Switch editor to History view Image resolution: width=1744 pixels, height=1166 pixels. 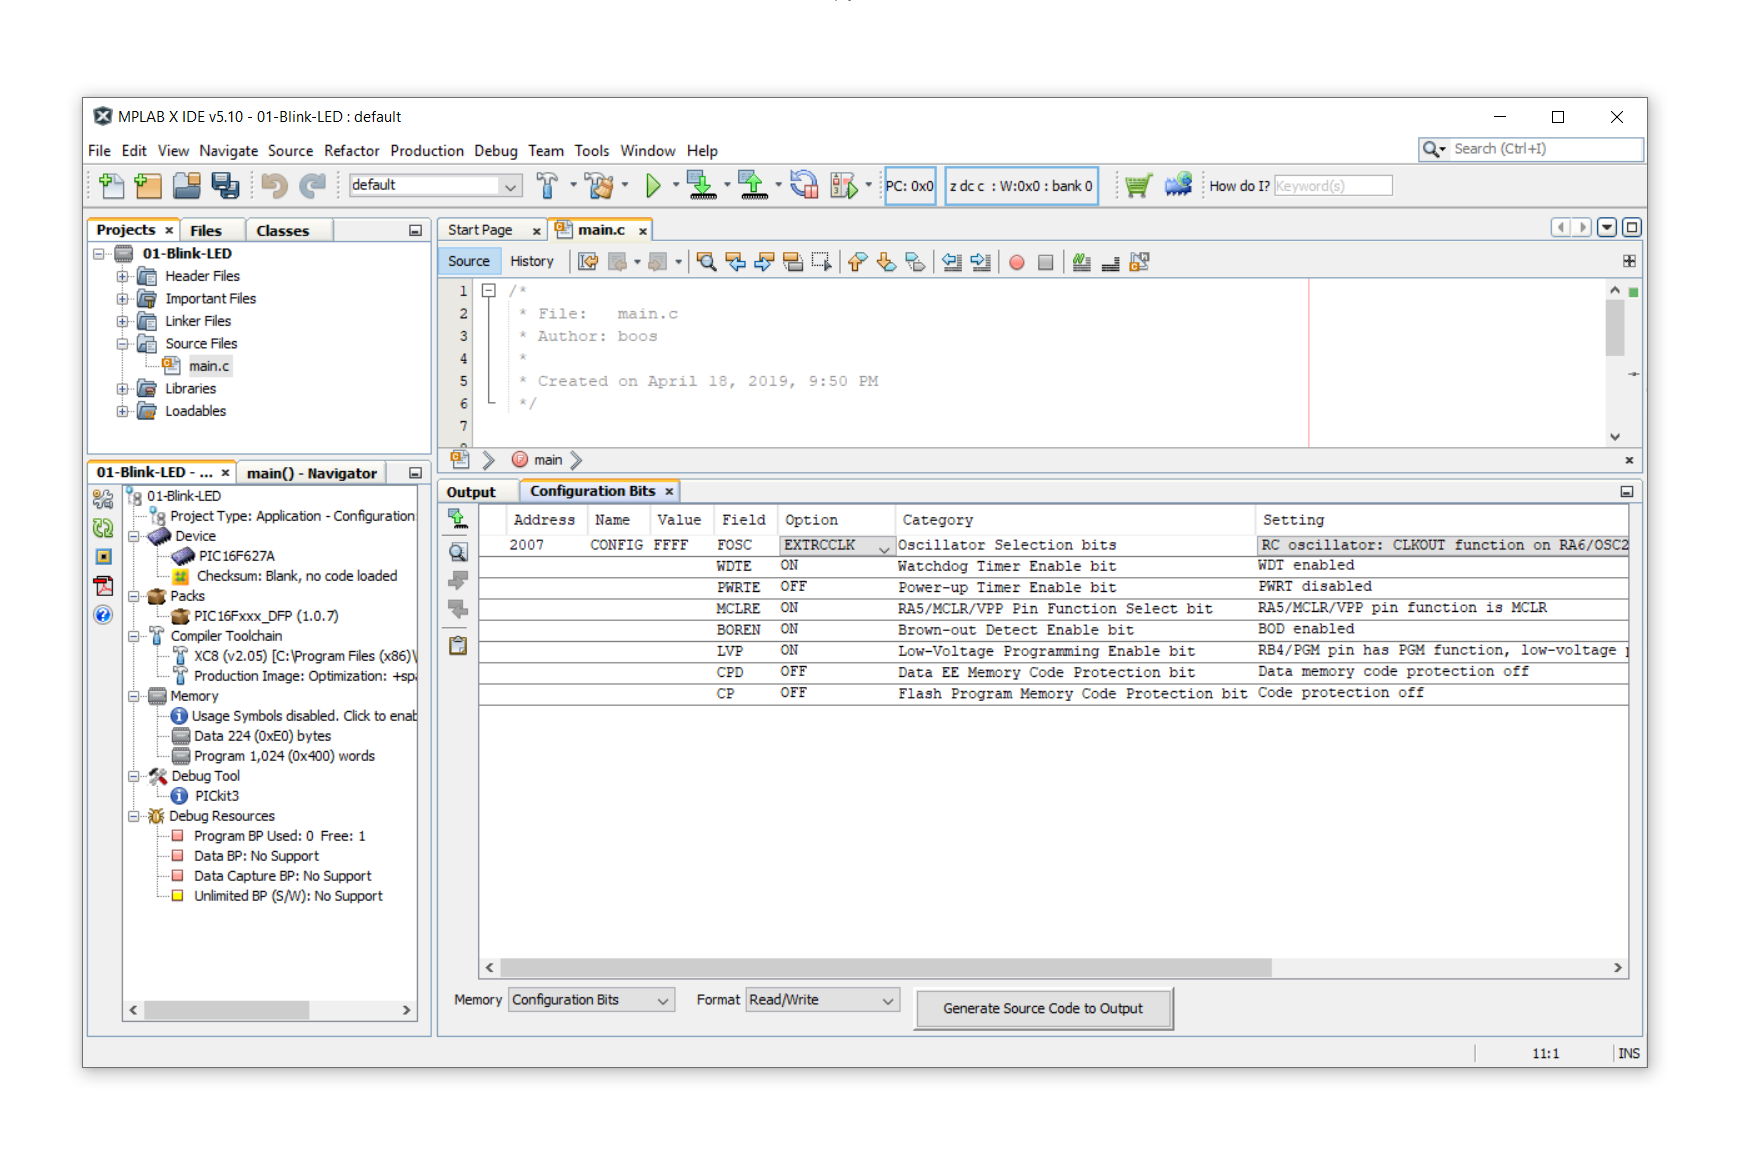pyautogui.click(x=531, y=261)
